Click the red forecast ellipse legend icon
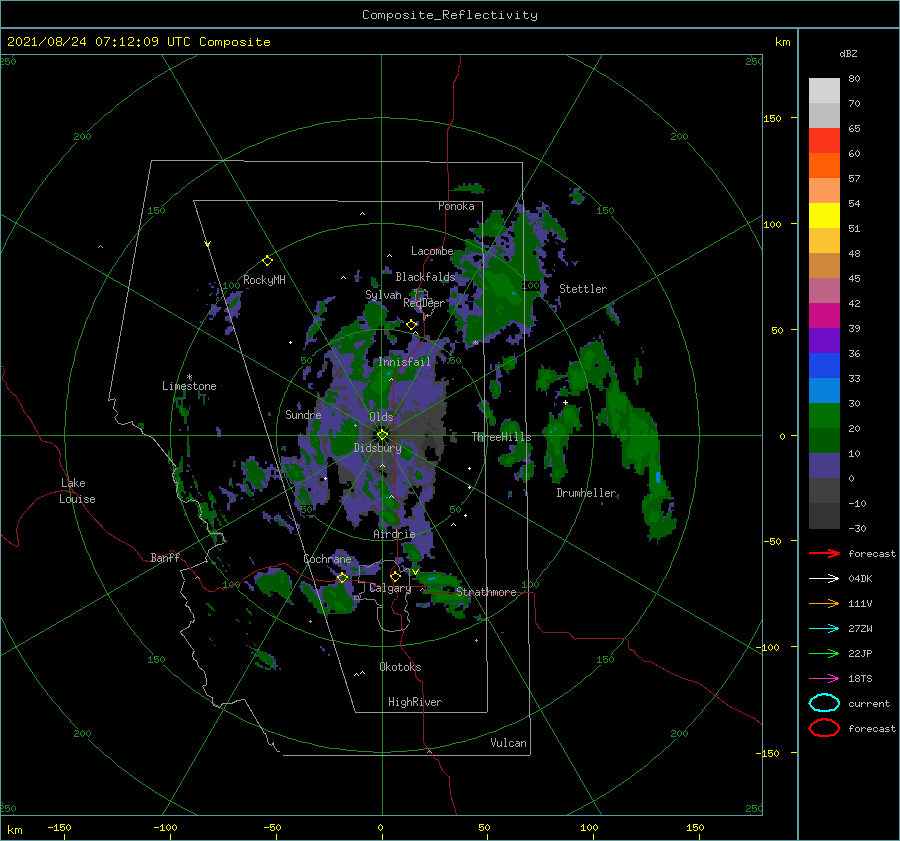Viewport: 900px width, 841px height. tap(824, 728)
